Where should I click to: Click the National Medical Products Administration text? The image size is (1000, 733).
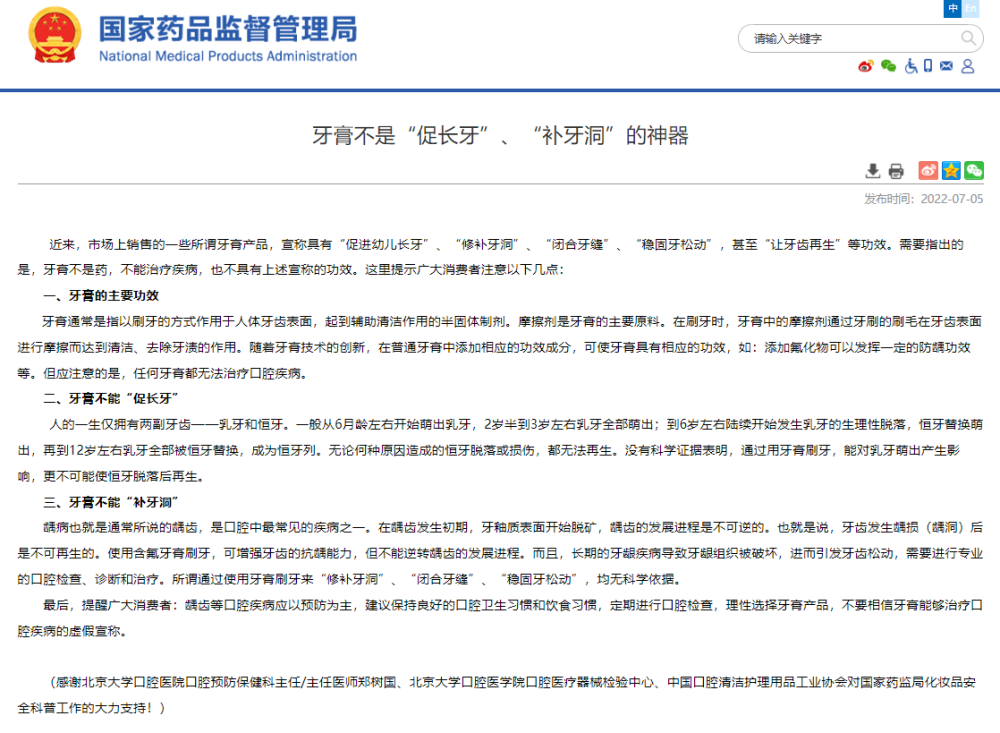pos(227,56)
